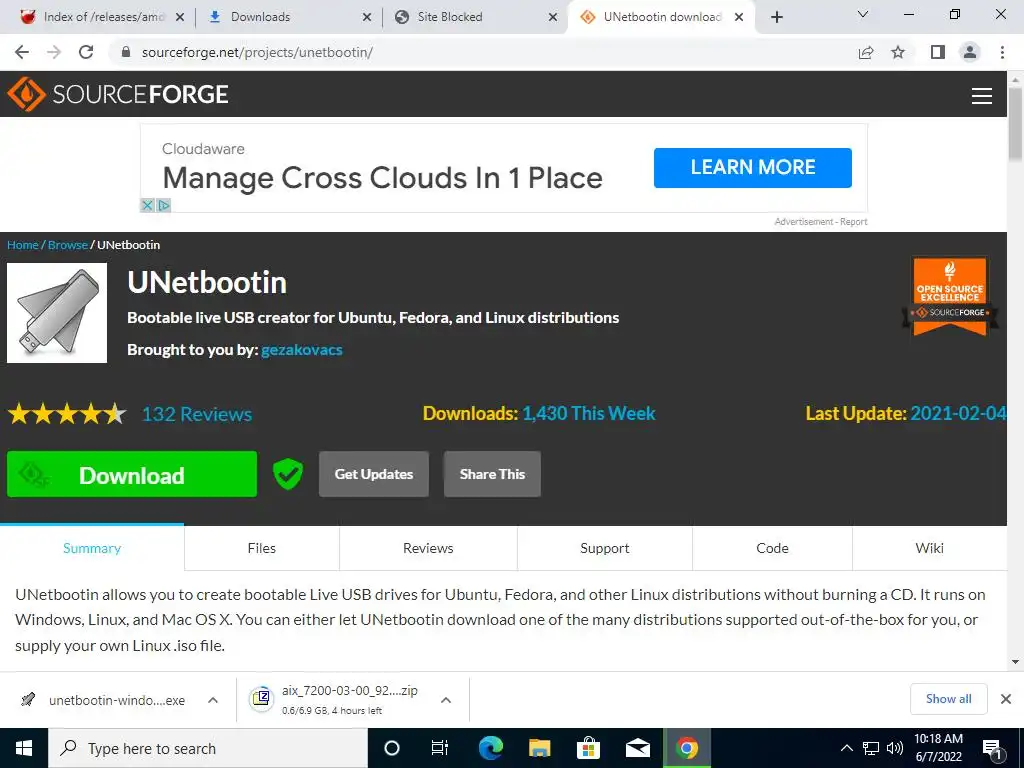This screenshot has height=768, width=1024.
Task: Click the Home breadcrumb link
Action: click(23, 245)
